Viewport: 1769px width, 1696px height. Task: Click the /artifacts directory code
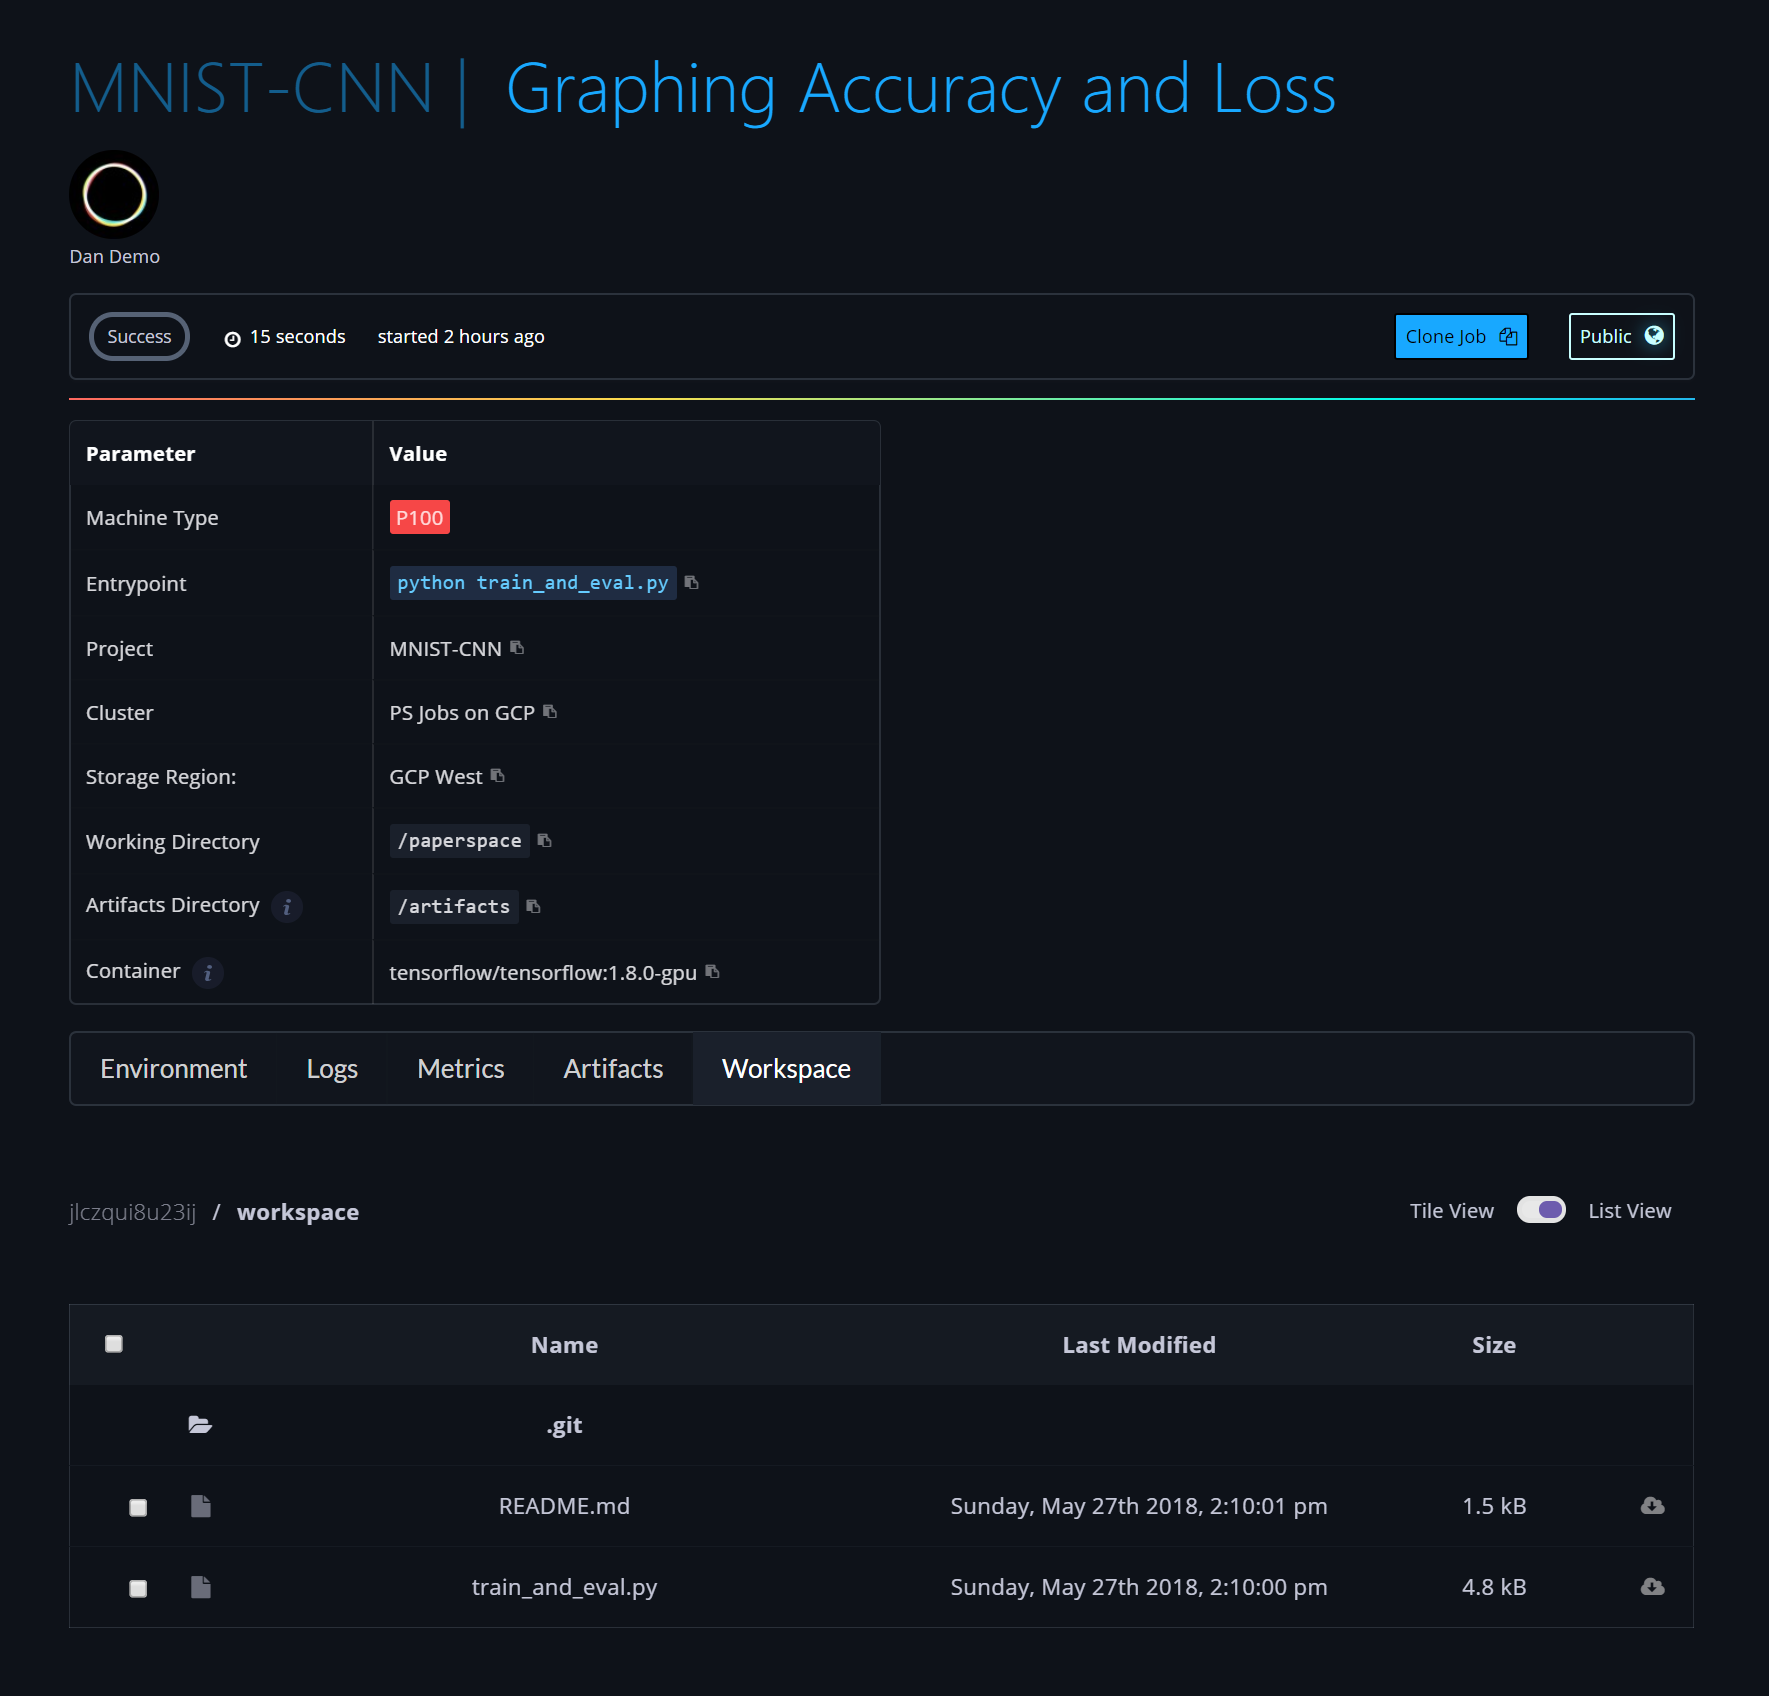(x=454, y=907)
